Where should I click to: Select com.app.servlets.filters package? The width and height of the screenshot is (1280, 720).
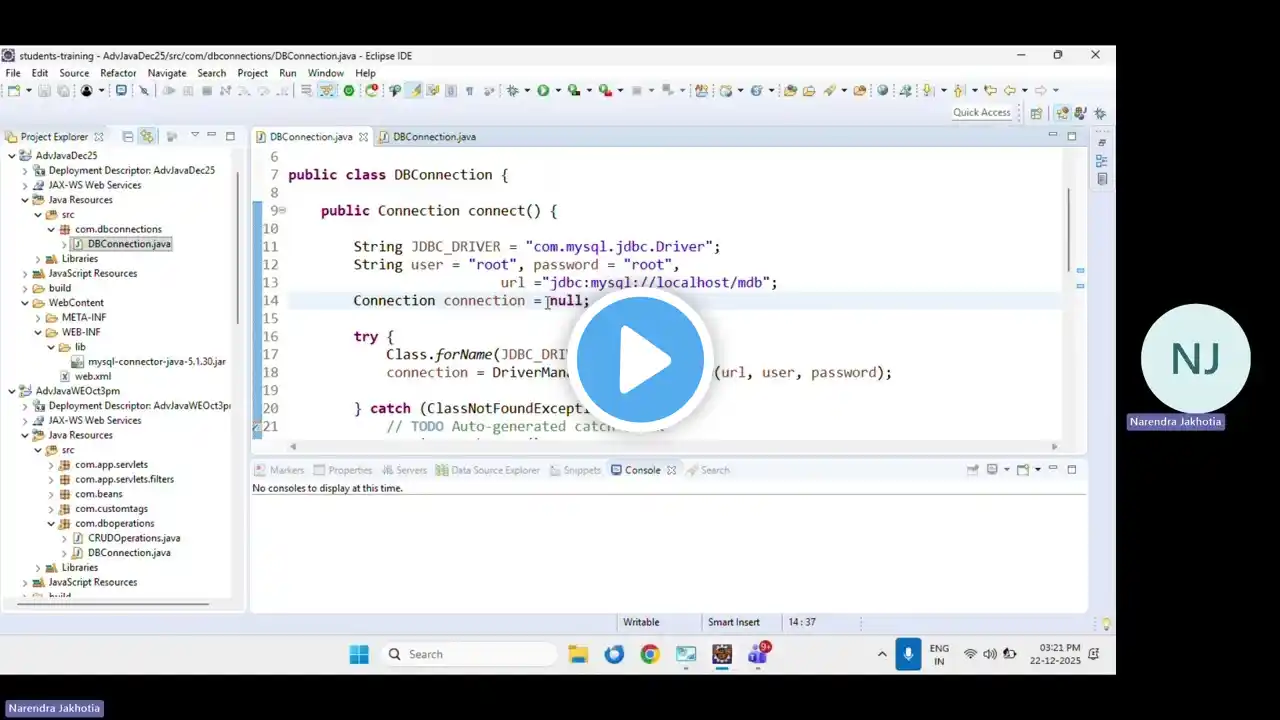tap(117, 479)
